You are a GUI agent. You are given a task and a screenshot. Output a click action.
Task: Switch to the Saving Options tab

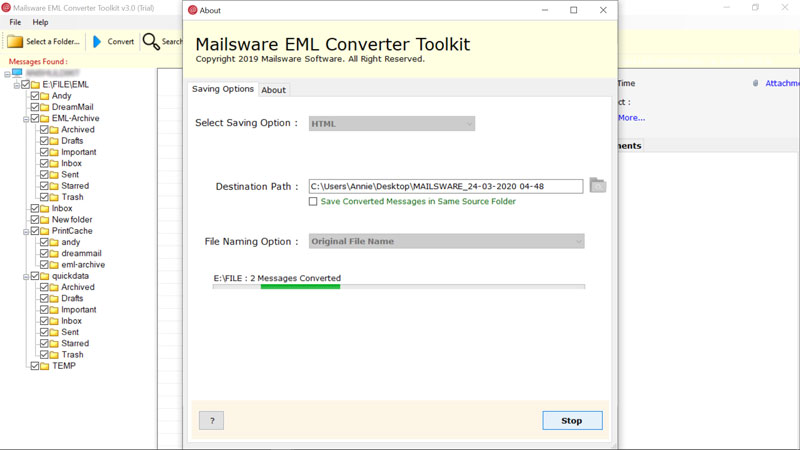[223, 89]
